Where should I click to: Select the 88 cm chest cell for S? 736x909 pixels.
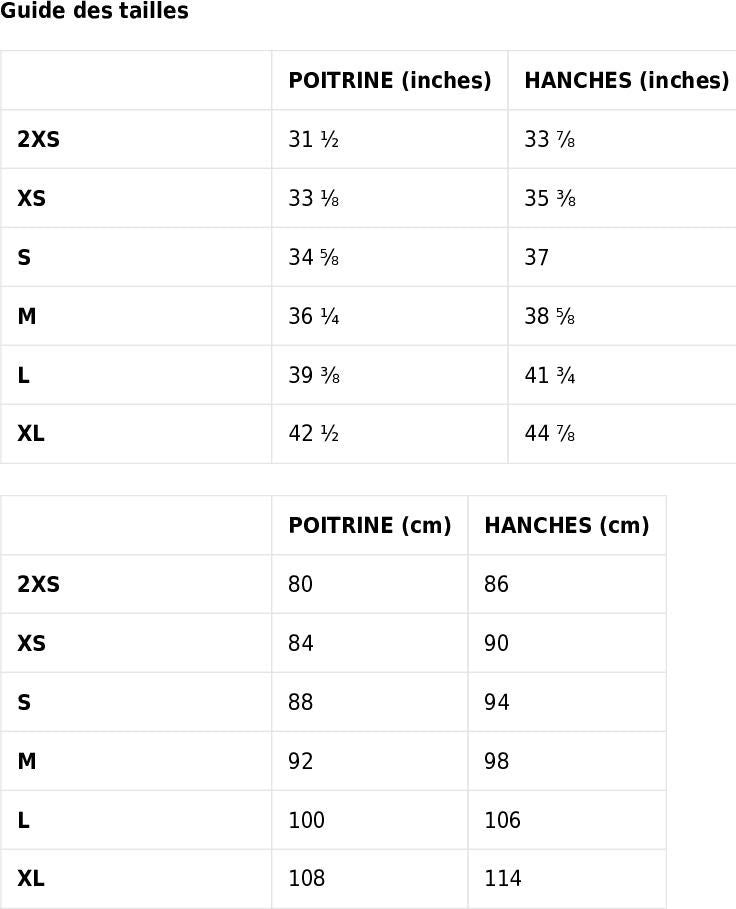pyautogui.click(x=300, y=703)
